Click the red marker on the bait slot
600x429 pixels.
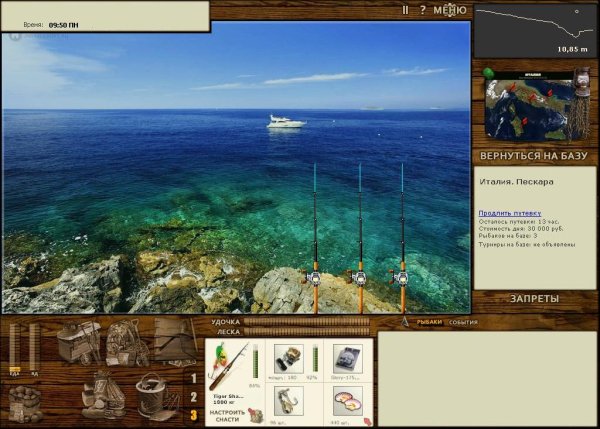[x=368, y=422]
